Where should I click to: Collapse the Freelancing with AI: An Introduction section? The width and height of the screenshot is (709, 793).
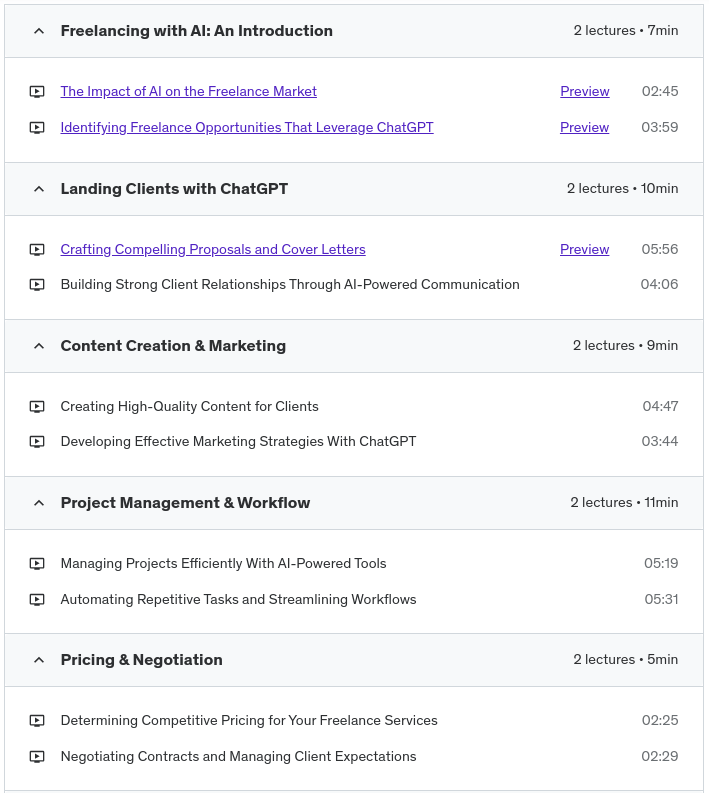pyautogui.click(x=39, y=31)
